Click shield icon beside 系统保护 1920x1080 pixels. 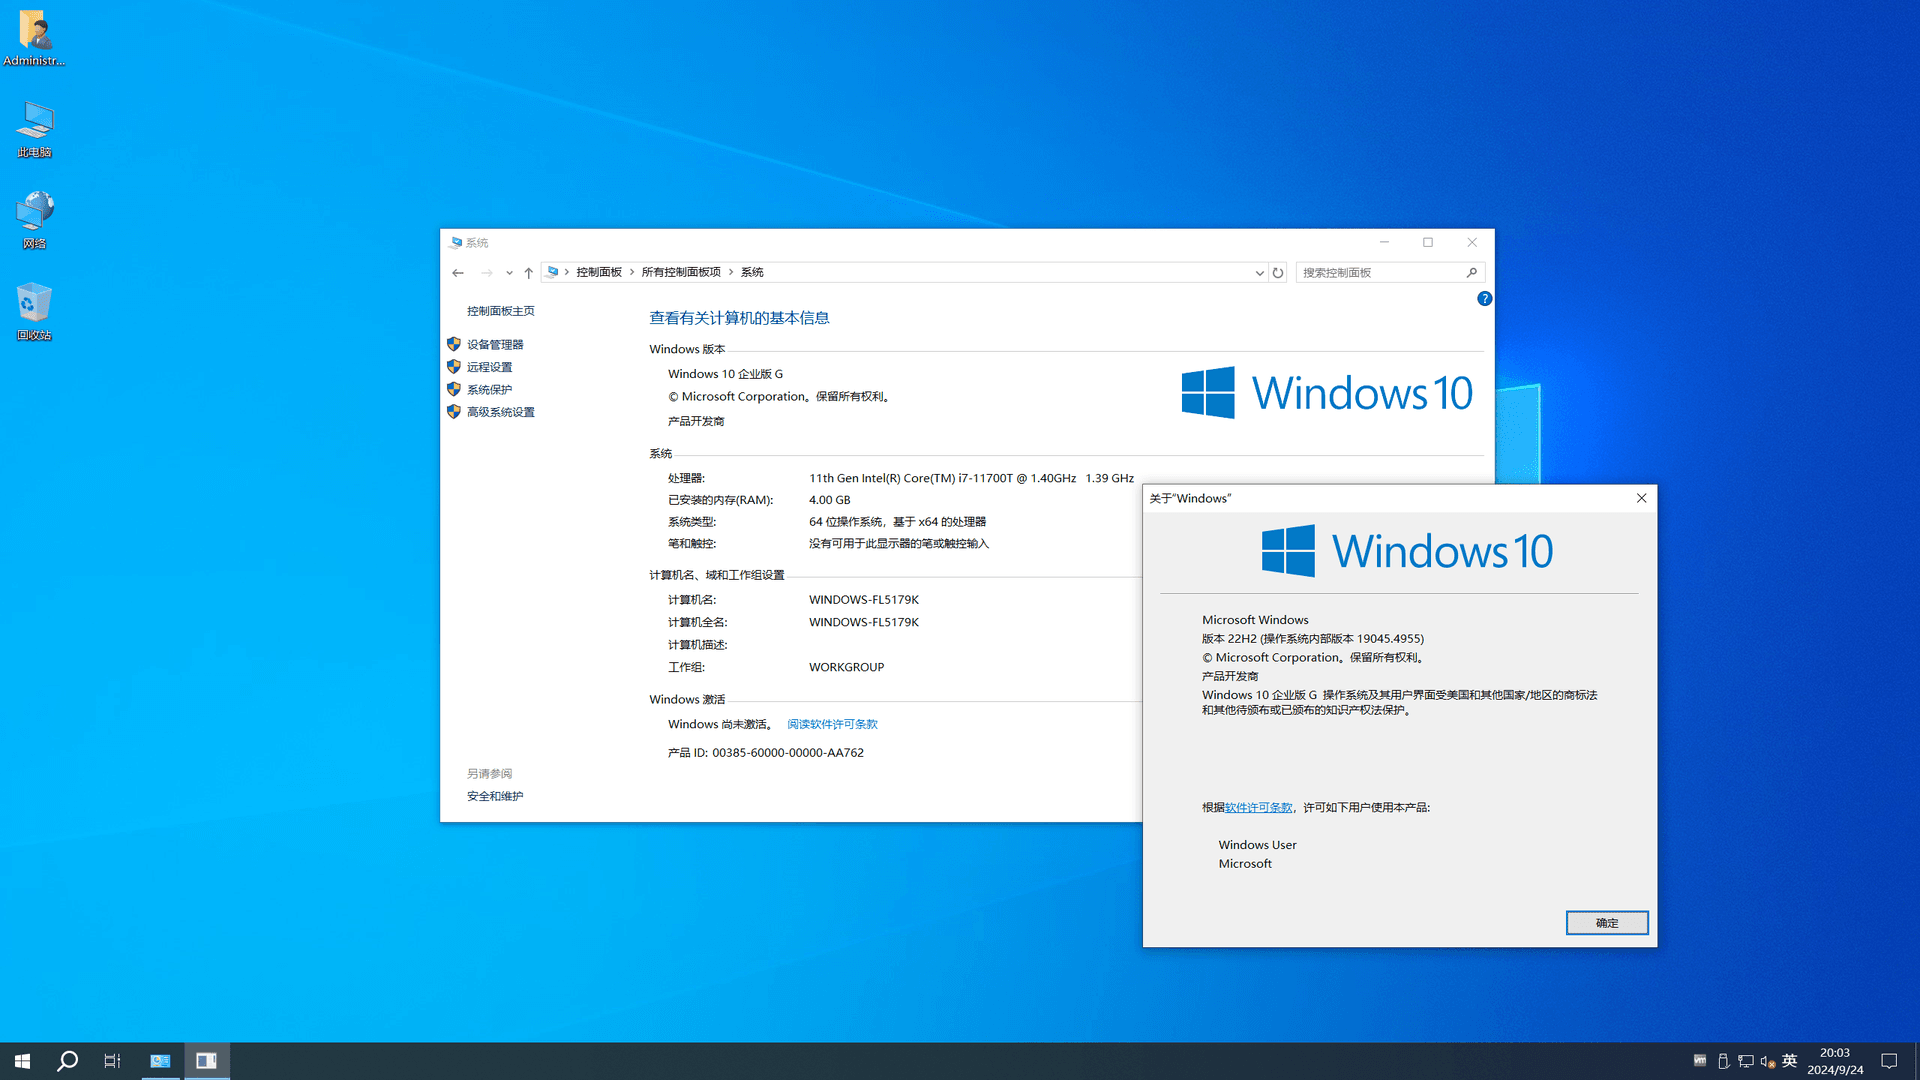(x=454, y=389)
